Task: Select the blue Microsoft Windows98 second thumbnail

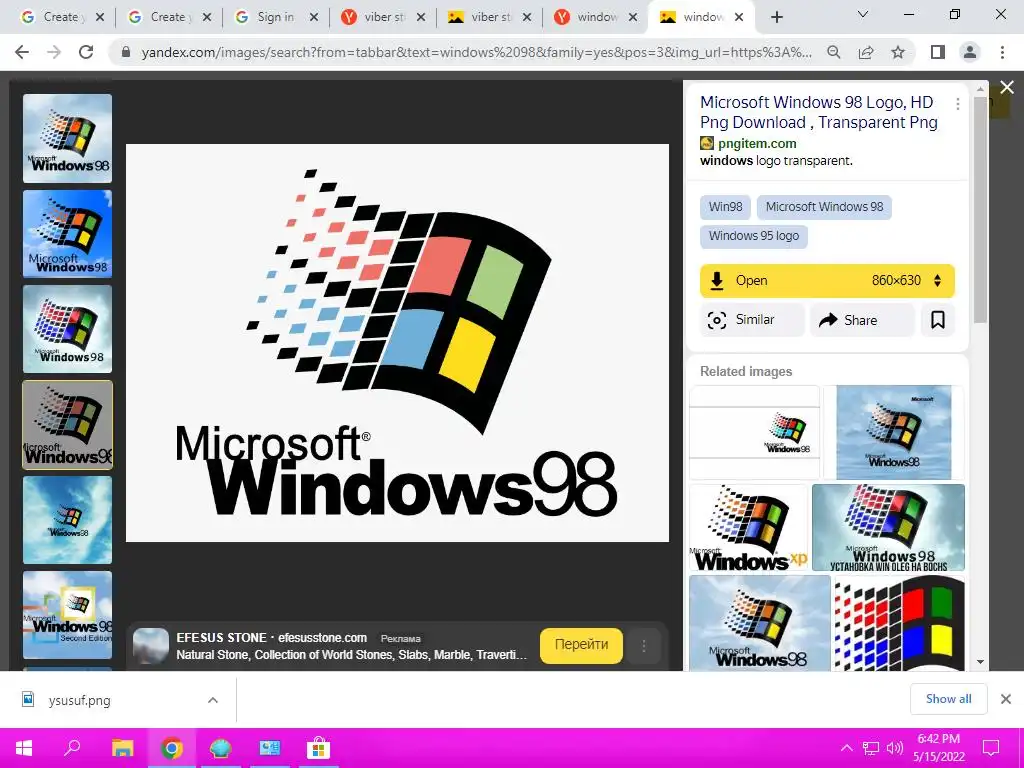Action: 67,234
